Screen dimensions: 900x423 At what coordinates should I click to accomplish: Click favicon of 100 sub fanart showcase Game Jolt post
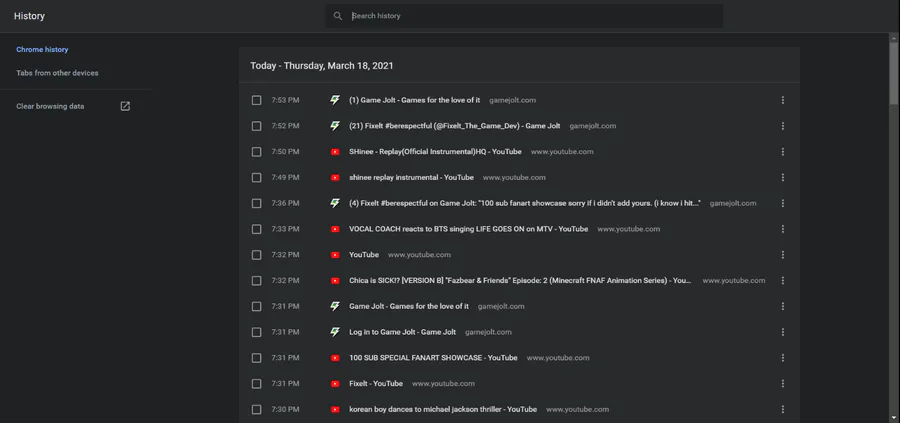pyautogui.click(x=335, y=203)
